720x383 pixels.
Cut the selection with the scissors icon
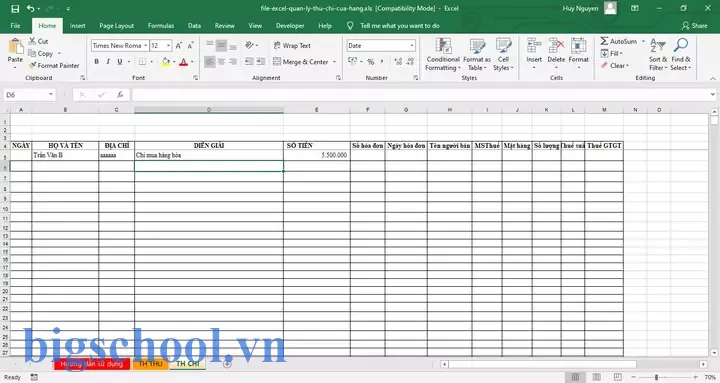(x=32, y=41)
